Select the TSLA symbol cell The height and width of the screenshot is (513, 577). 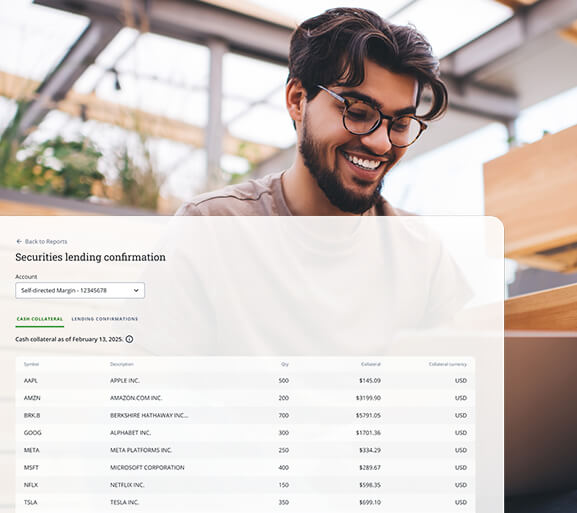point(31,502)
